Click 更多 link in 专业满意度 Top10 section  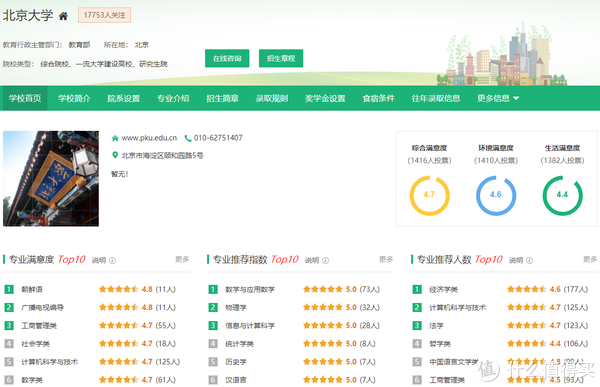pyautogui.click(x=182, y=260)
